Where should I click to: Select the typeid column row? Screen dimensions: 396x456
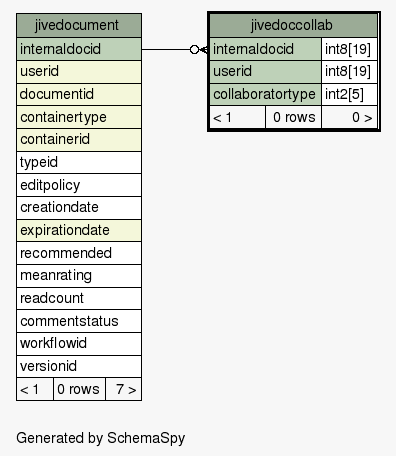(x=79, y=162)
